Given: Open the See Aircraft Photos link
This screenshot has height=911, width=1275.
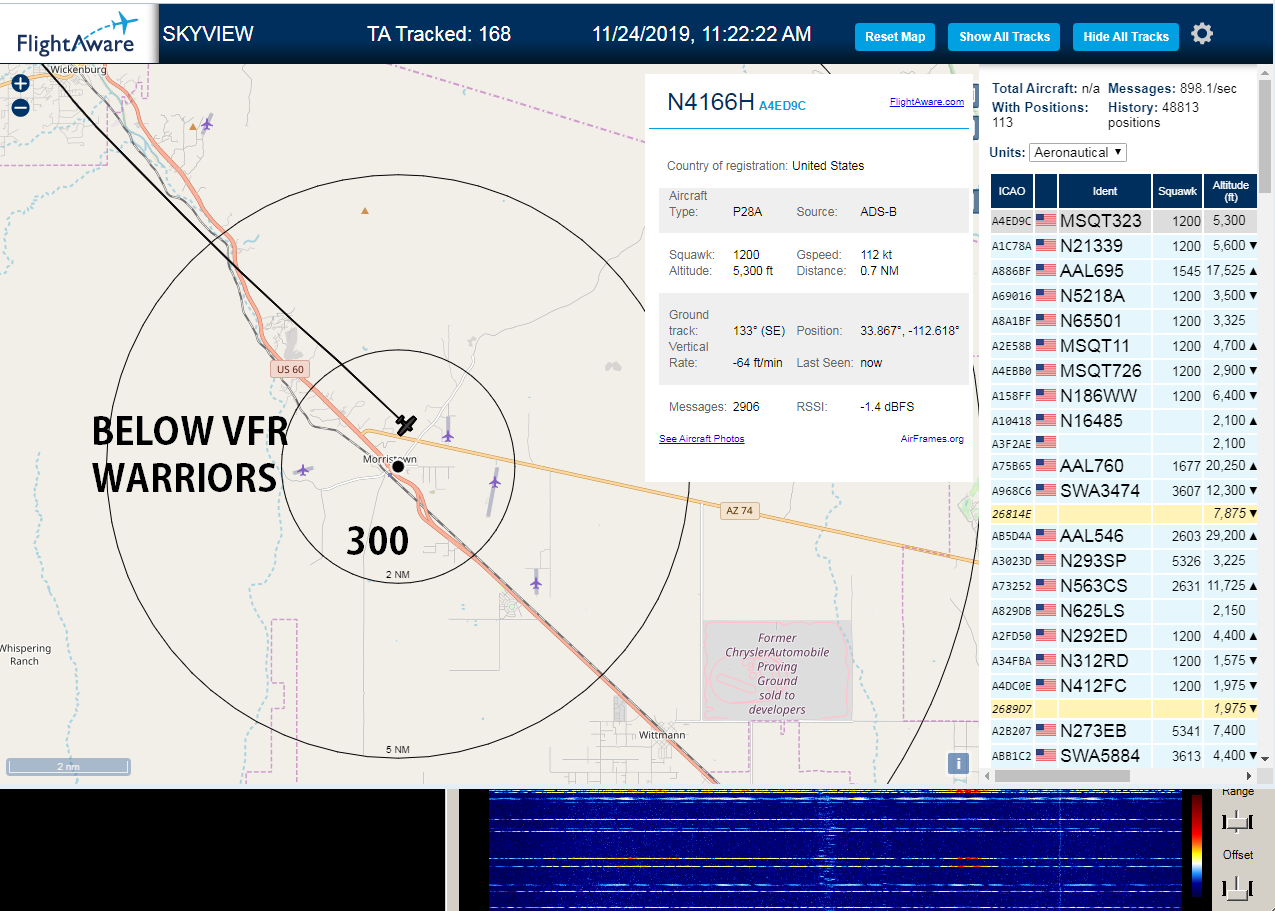Looking at the screenshot, I should click(701, 439).
